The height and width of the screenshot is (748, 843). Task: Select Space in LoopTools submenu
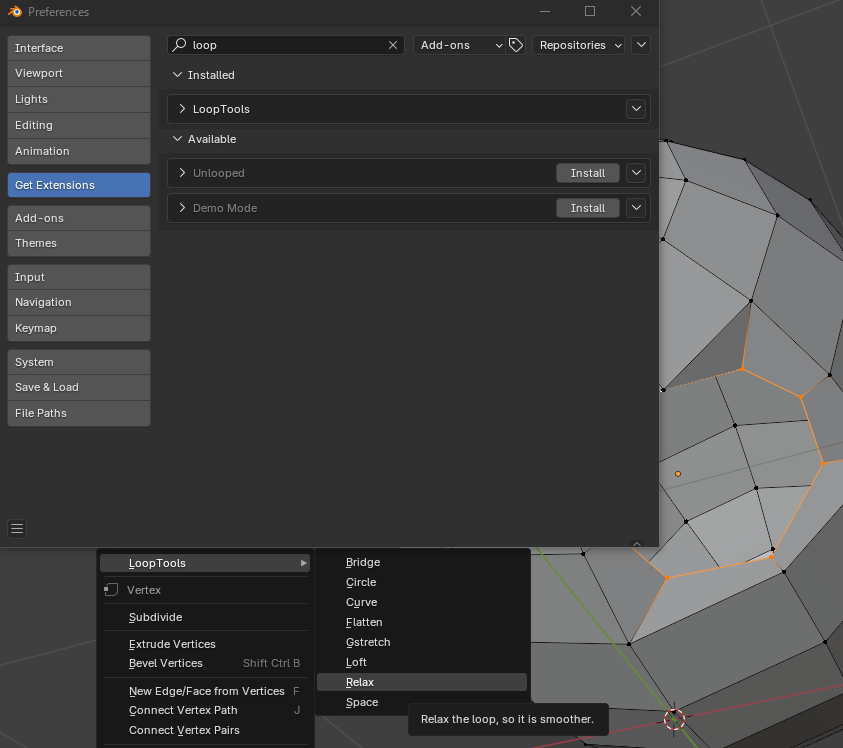[x=422, y=702]
